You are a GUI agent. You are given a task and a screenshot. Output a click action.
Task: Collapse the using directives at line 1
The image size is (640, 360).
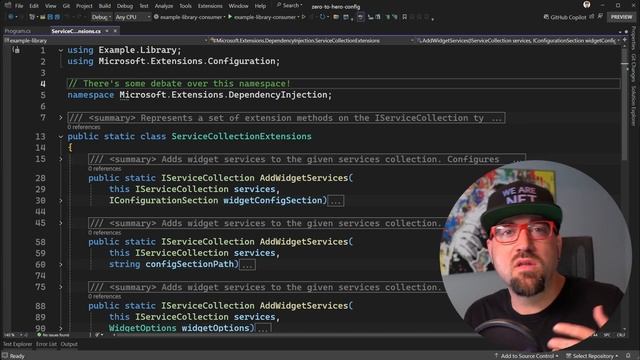coord(60,50)
